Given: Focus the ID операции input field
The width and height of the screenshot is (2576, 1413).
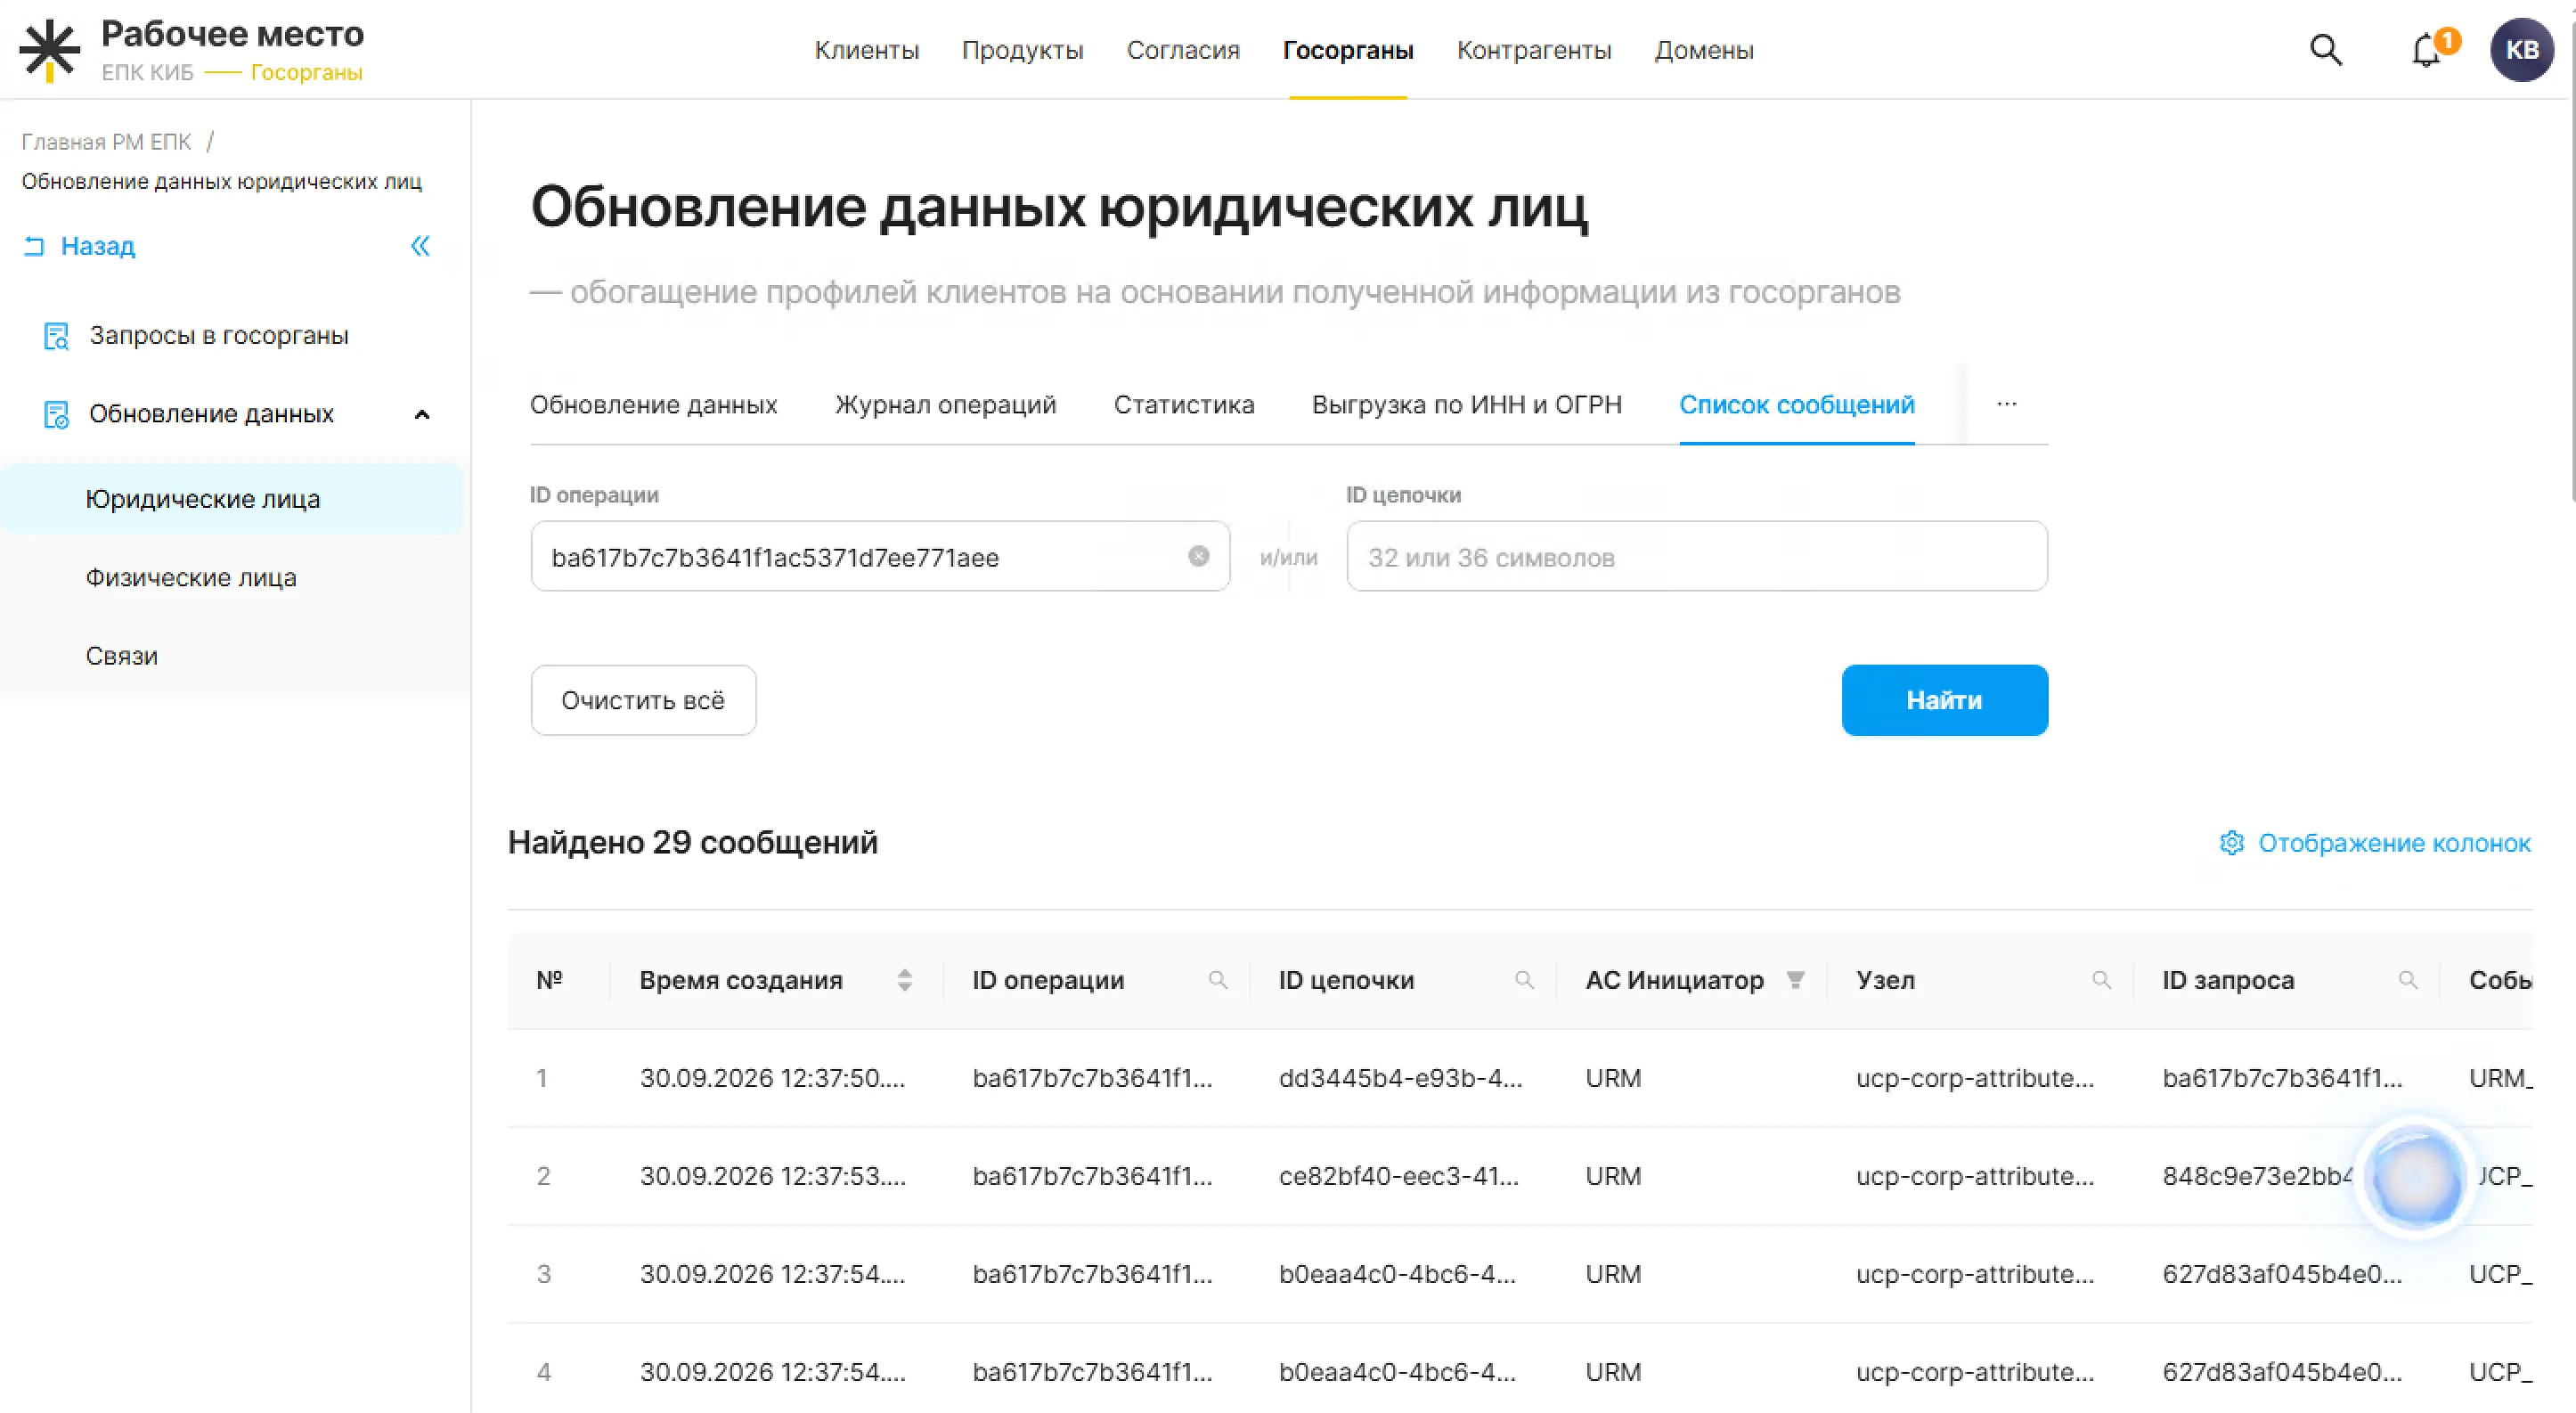Looking at the screenshot, I should click(880, 556).
